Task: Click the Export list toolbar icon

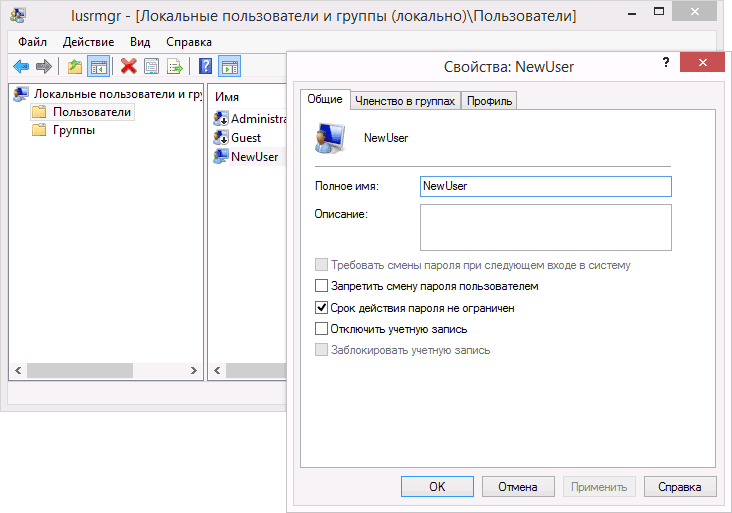Action: point(175,66)
